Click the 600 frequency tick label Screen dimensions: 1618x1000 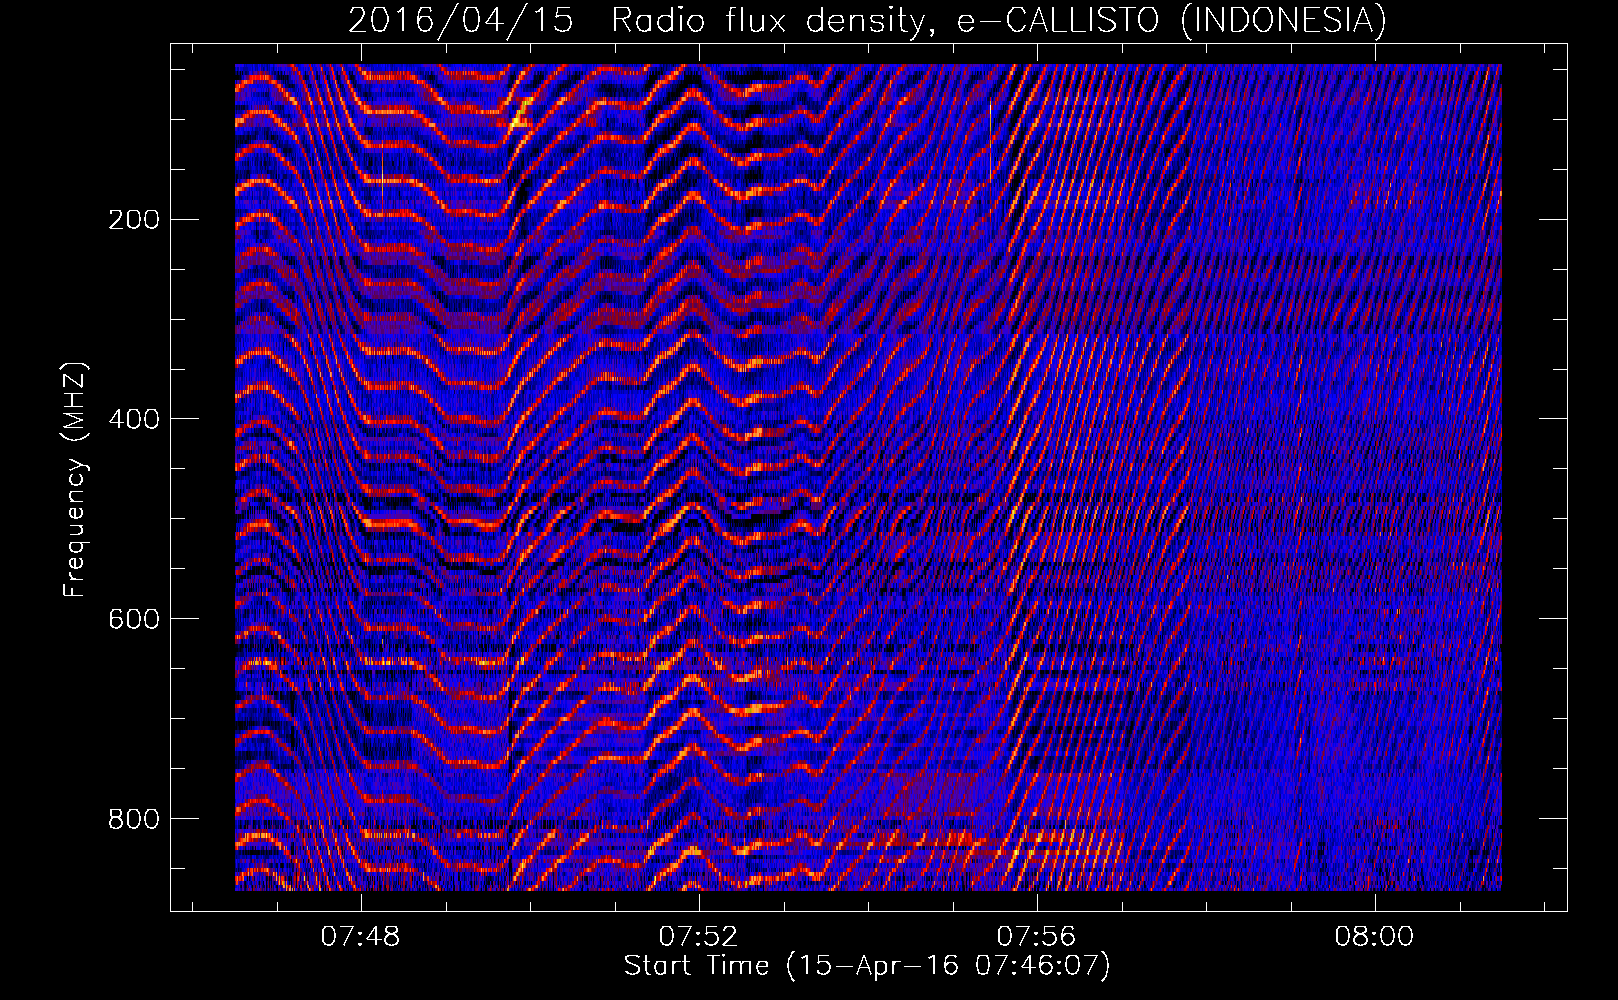click(134, 619)
